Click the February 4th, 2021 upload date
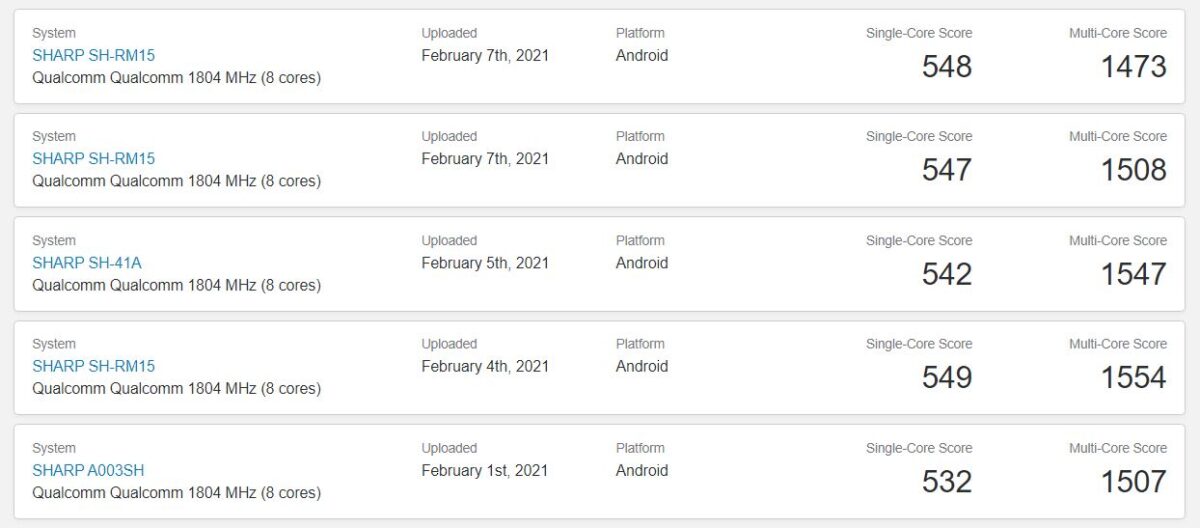The image size is (1200, 528). pyautogui.click(x=485, y=366)
